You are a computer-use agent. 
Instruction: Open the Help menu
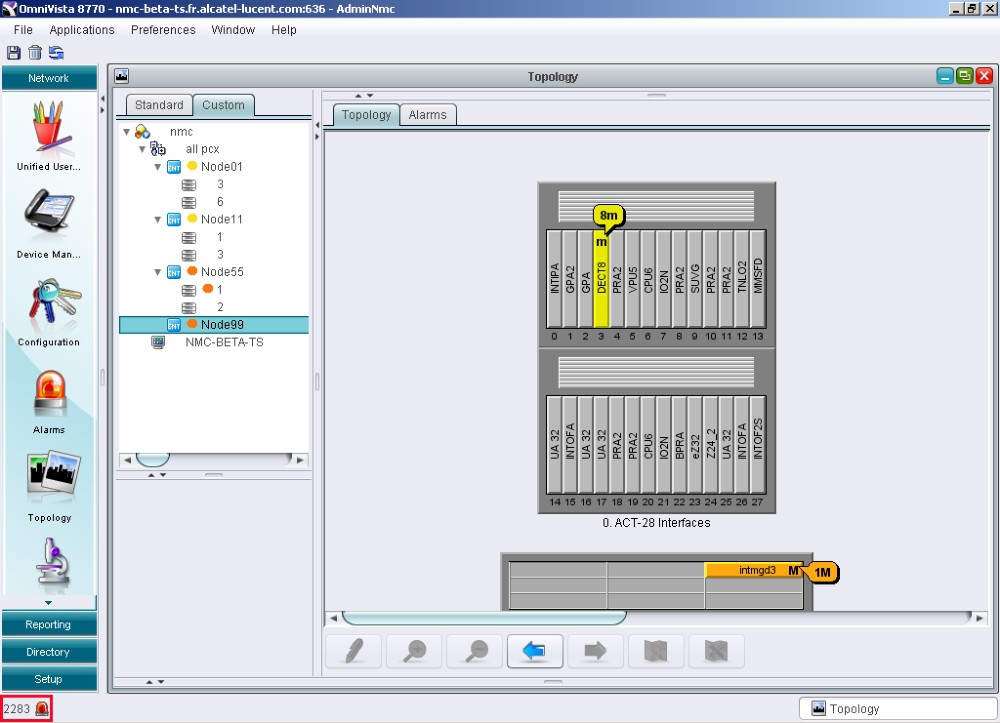pos(284,30)
